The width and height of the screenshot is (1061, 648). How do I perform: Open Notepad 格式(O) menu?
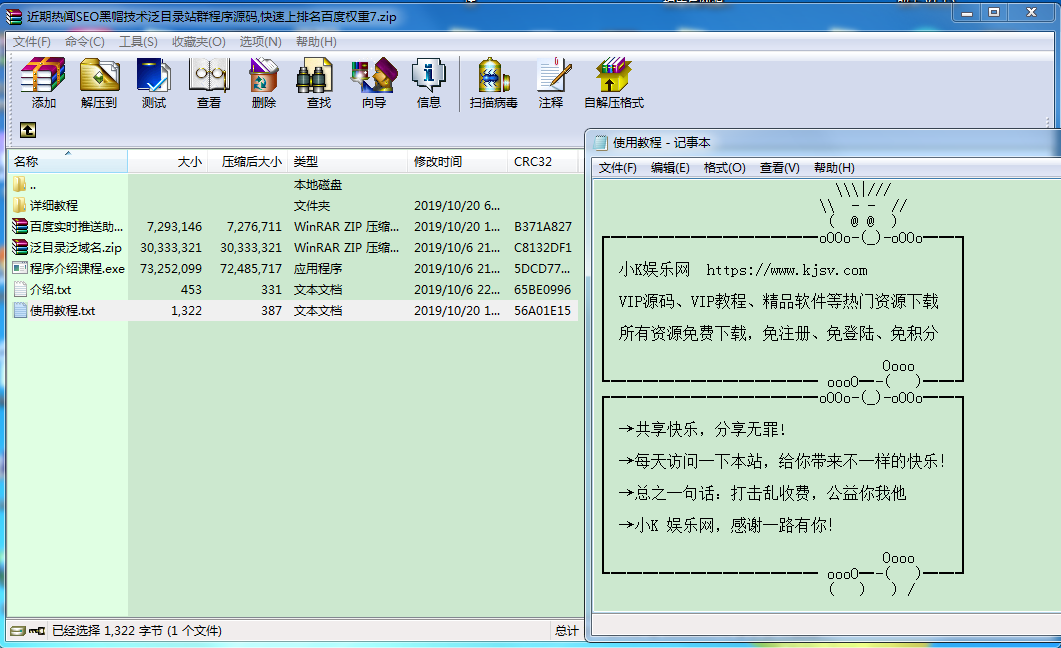click(x=724, y=168)
